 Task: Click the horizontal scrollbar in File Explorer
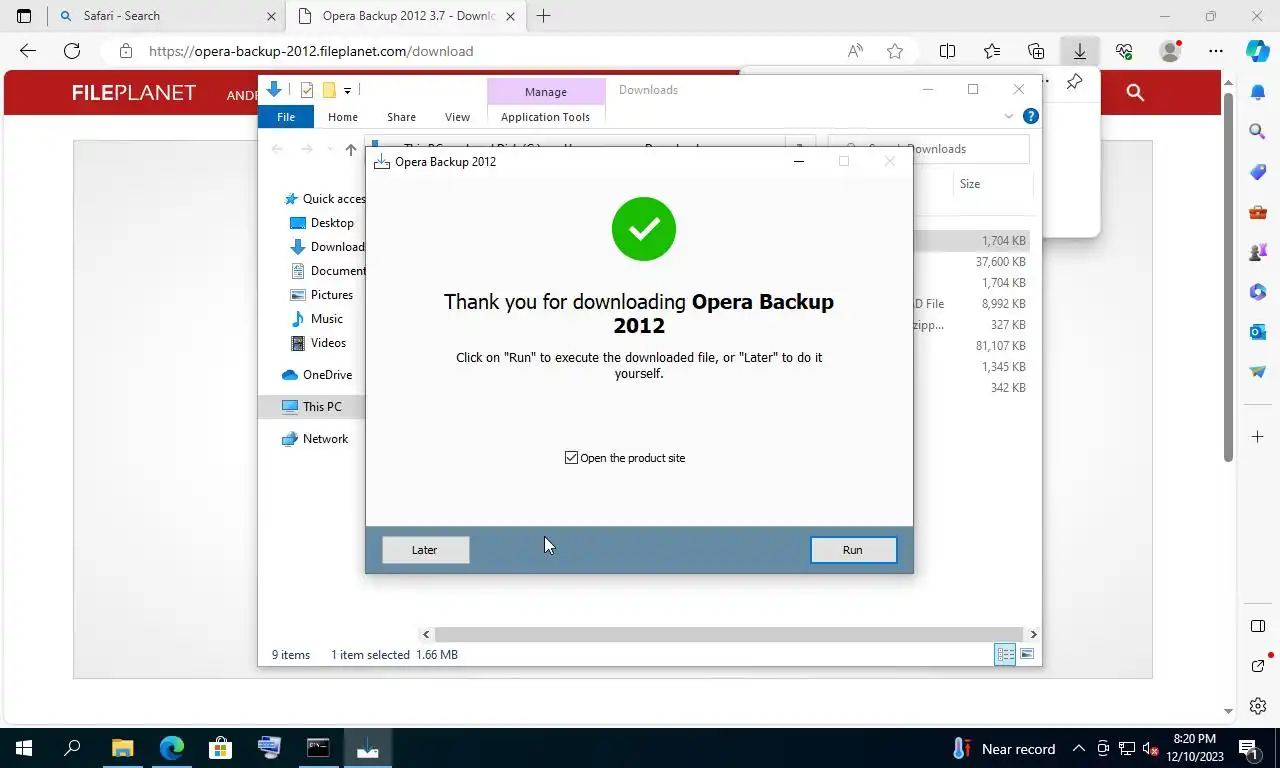(x=729, y=634)
